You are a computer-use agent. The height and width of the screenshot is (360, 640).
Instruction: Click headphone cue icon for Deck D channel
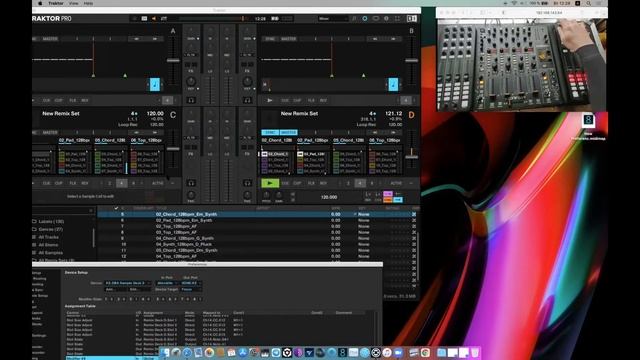coord(247,183)
